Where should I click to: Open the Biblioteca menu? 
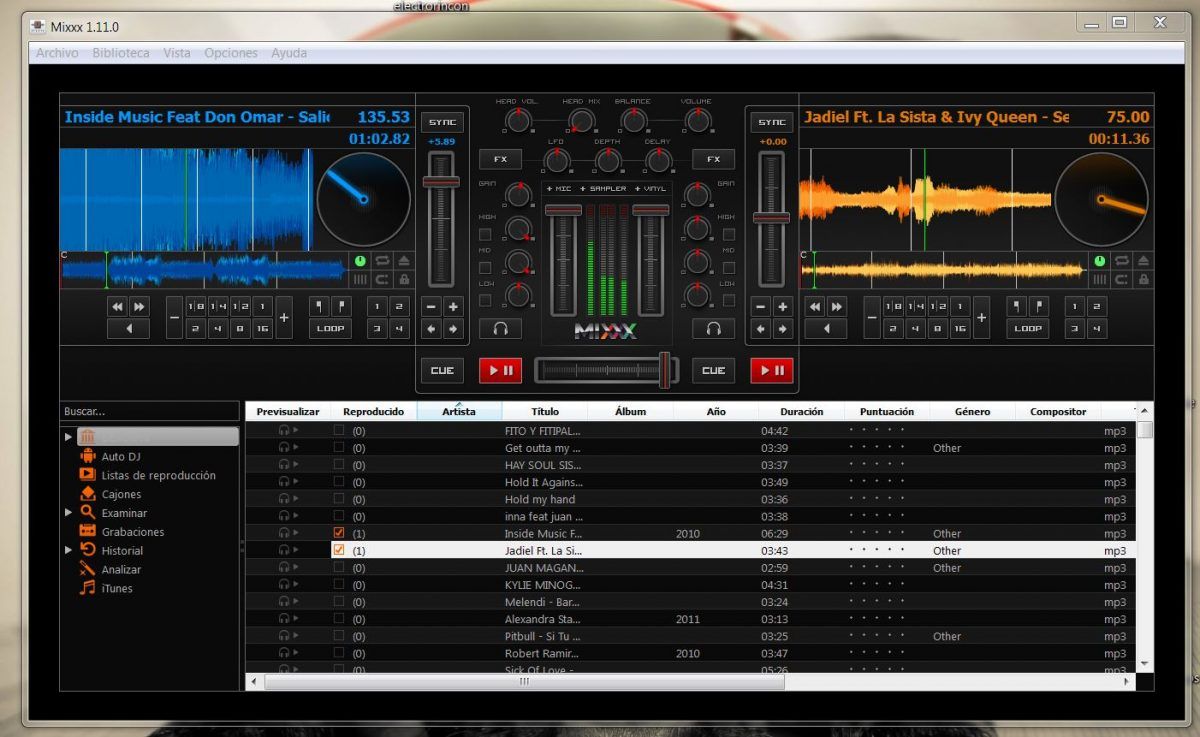tap(121, 53)
